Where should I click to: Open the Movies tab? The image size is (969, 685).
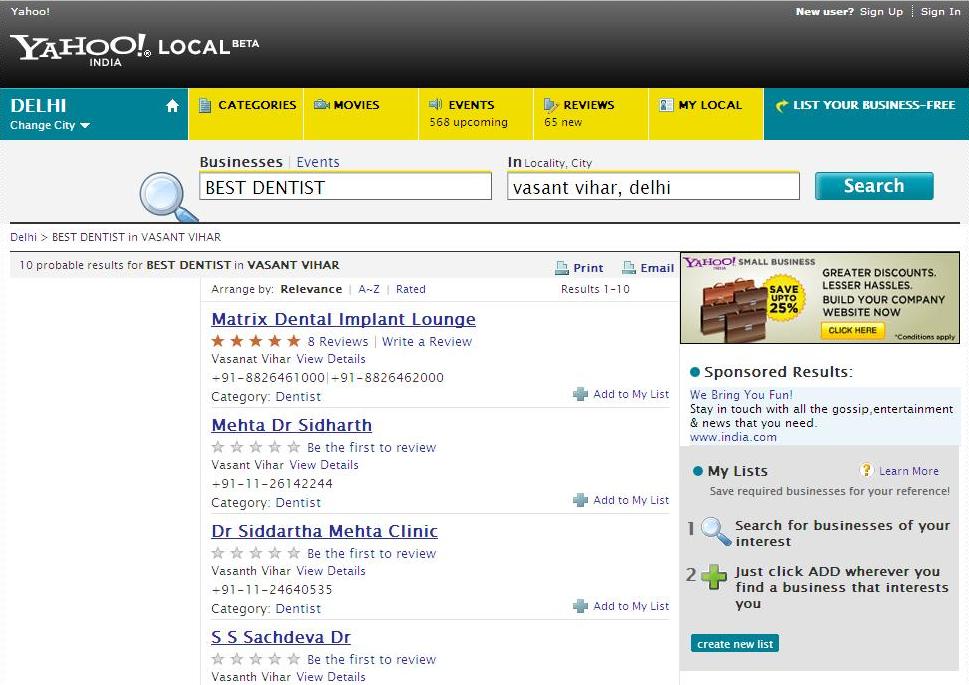(x=361, y=114)
